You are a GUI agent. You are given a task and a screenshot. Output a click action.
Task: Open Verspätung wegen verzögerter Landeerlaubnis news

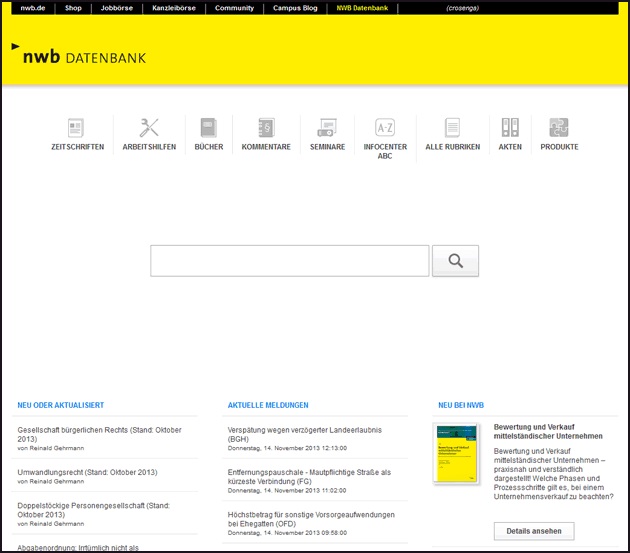click(301, 430)
